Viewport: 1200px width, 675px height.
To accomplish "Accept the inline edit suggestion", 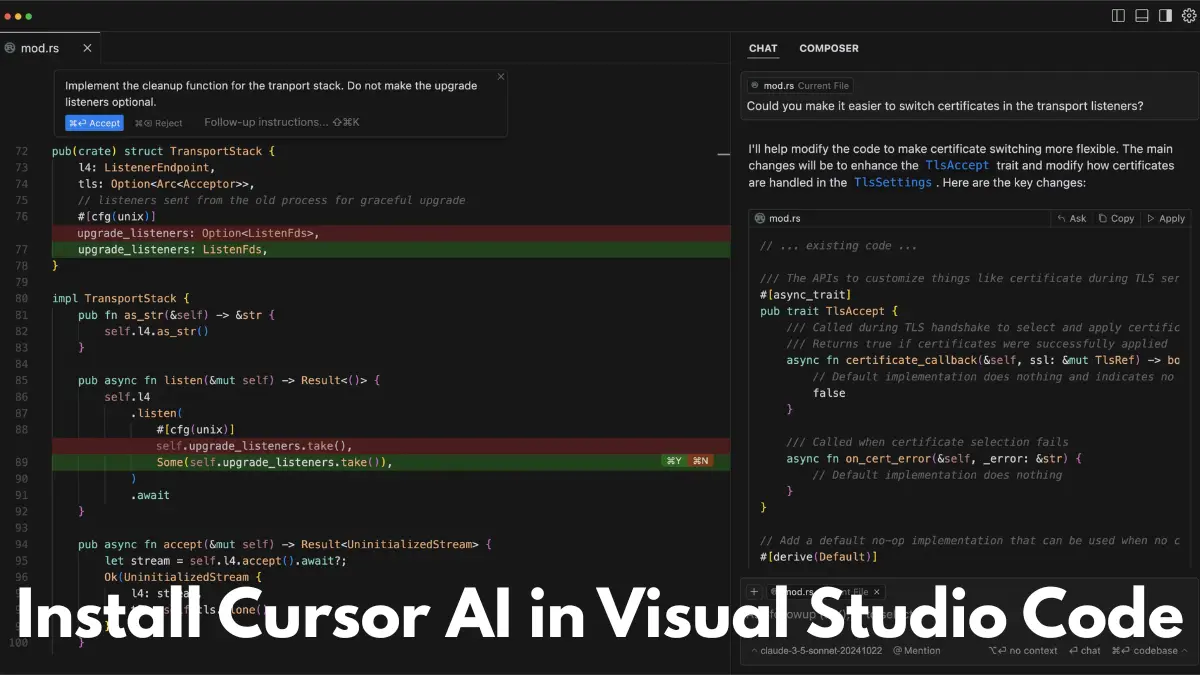I will pos(94,123).
